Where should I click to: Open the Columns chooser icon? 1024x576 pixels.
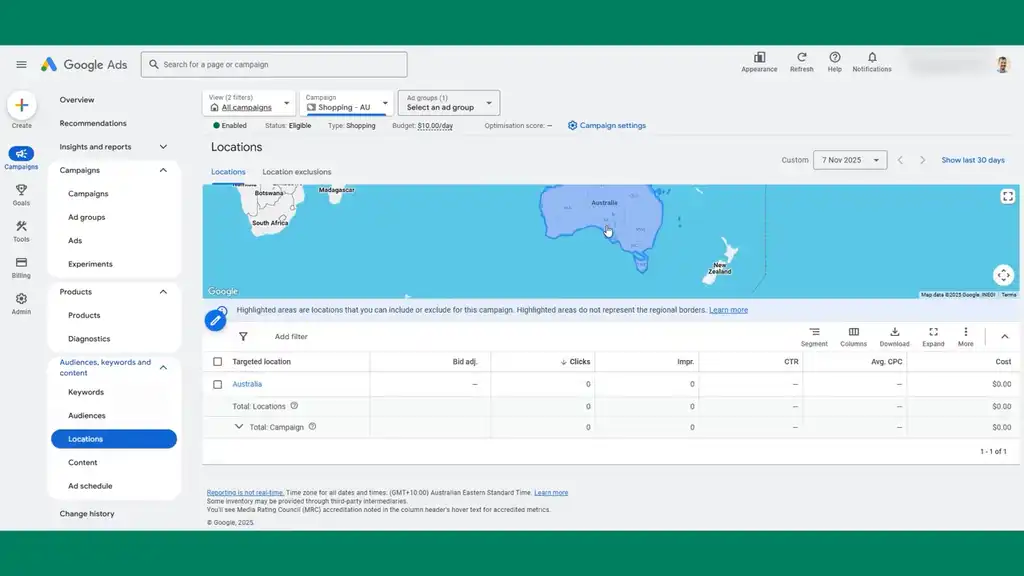(853, 333)
